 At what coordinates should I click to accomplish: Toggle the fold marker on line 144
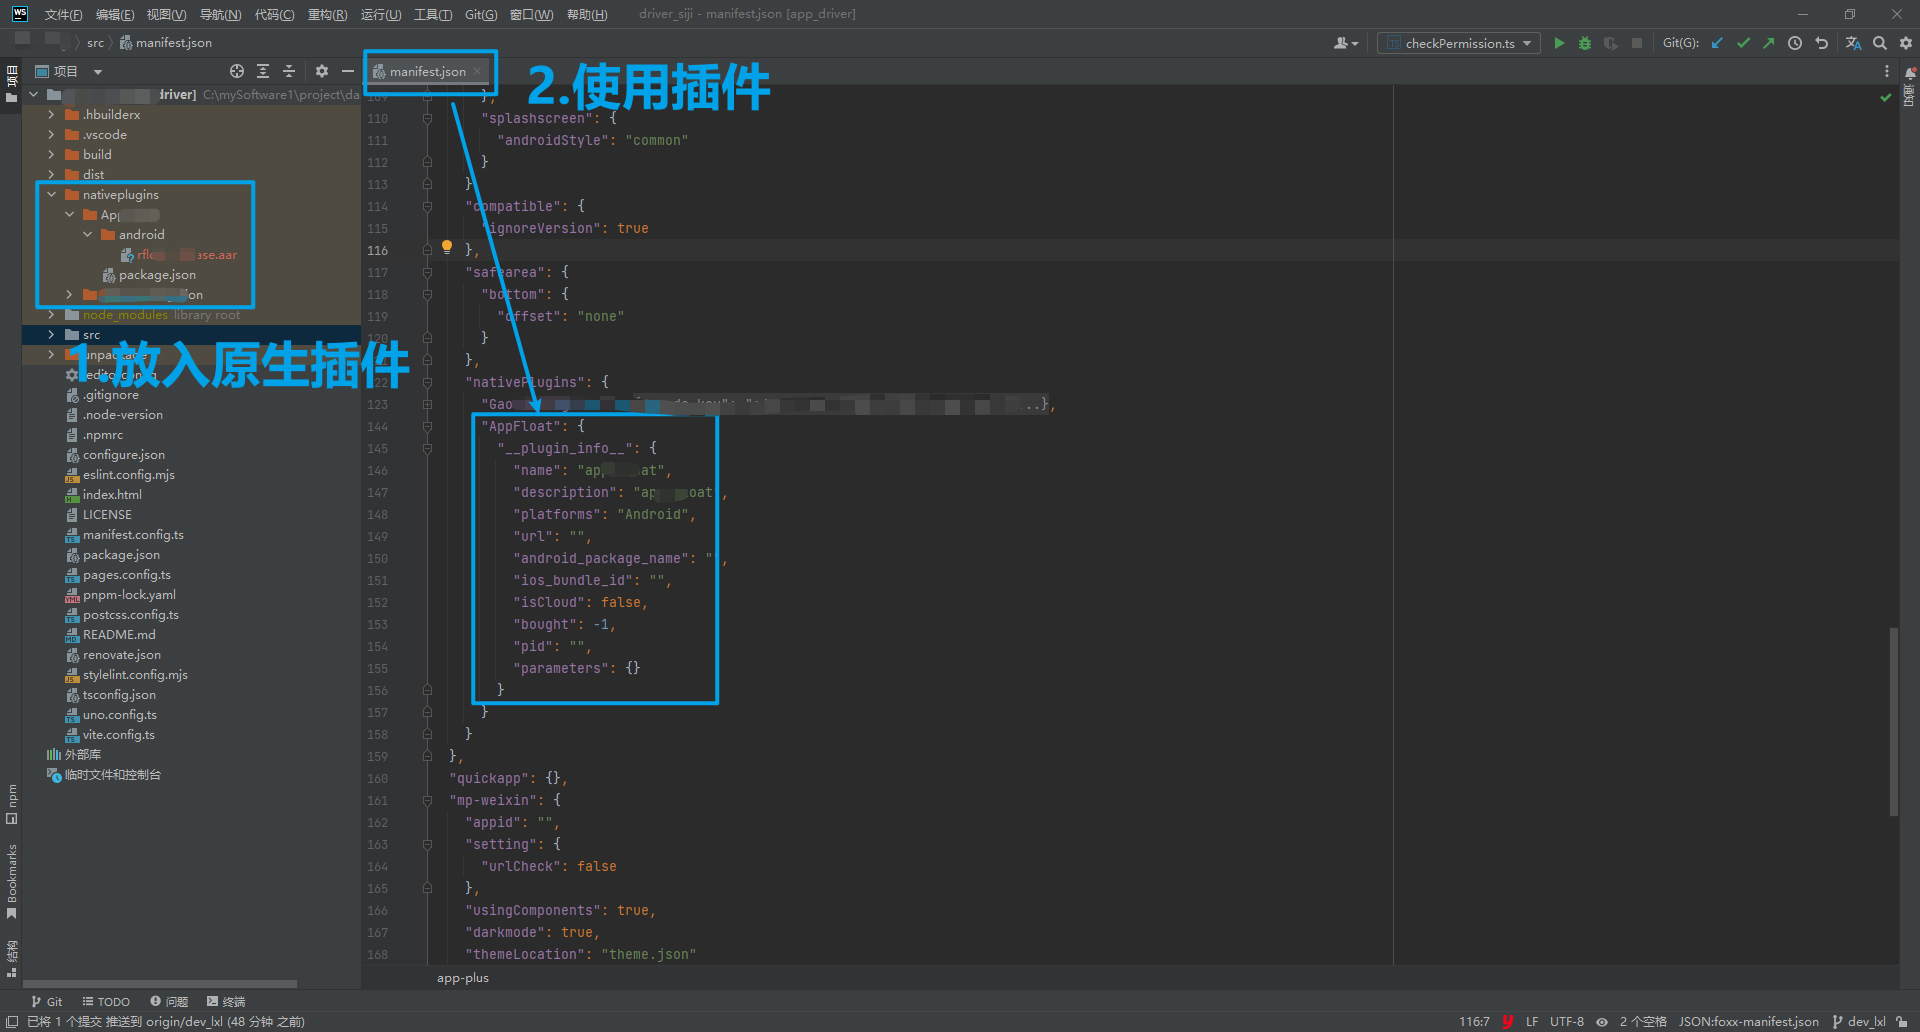click(427, 427)
